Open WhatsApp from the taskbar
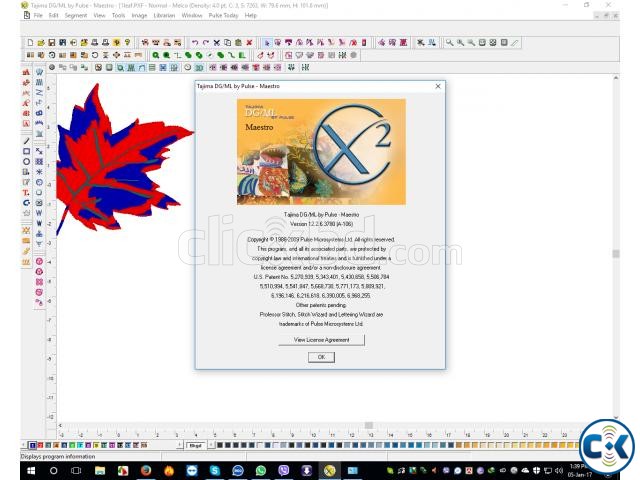 pos(260,471)
